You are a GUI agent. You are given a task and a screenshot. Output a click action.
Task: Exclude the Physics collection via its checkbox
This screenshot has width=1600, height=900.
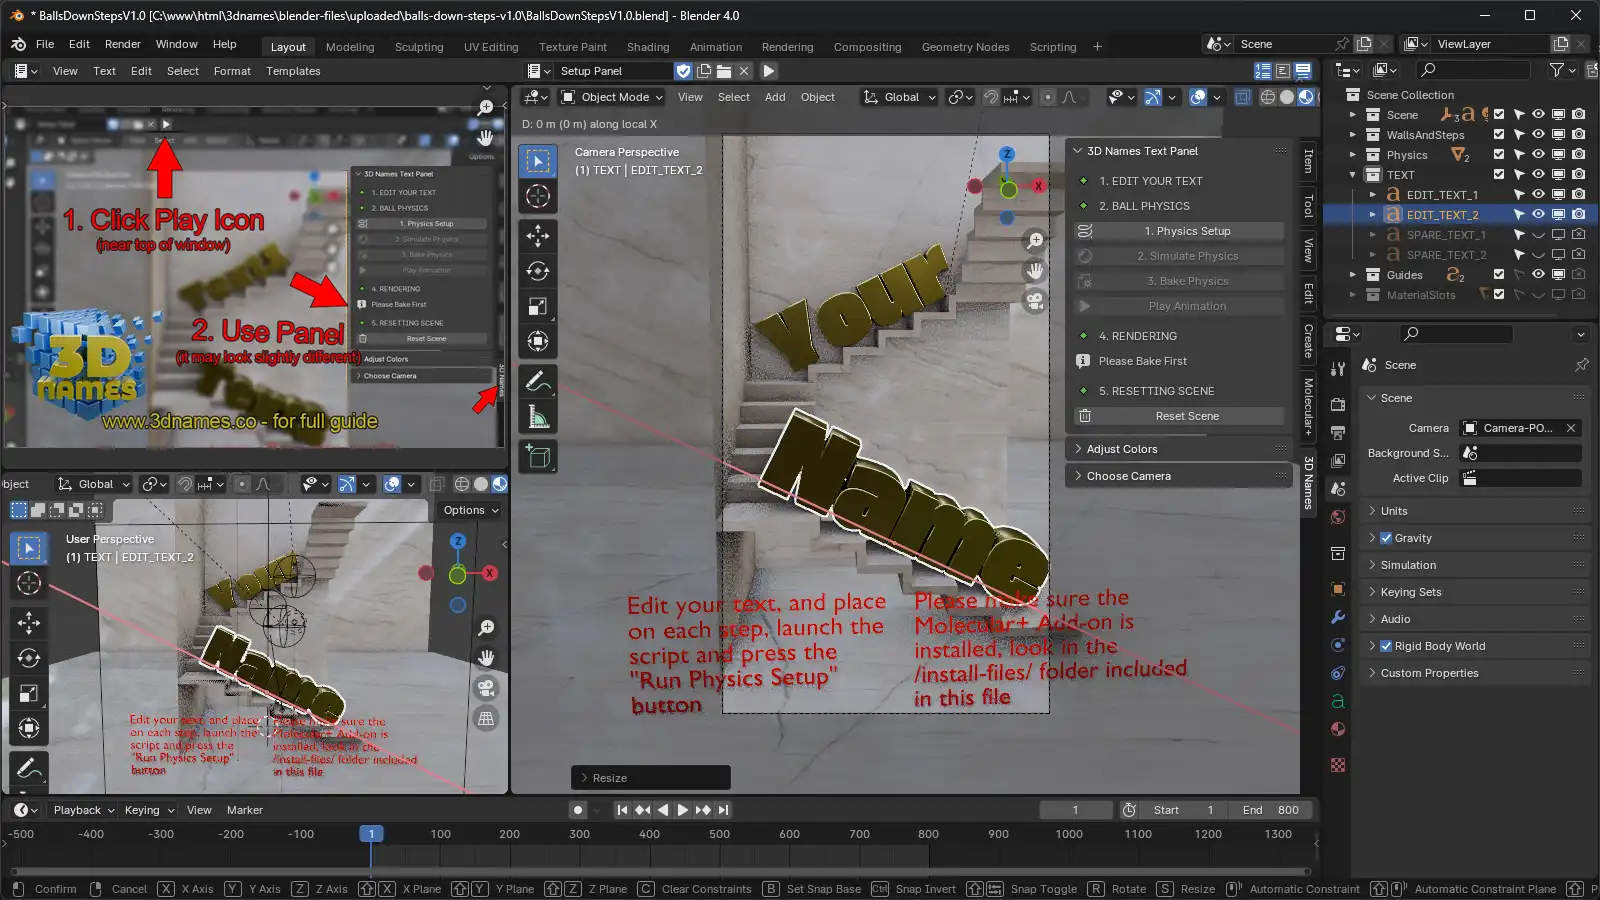click(x=1499, y=155)
